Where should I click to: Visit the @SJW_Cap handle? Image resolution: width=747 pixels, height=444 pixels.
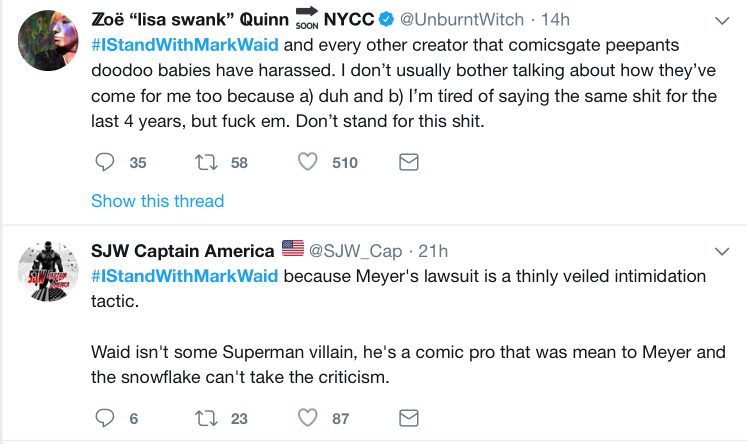coord(355,251)
